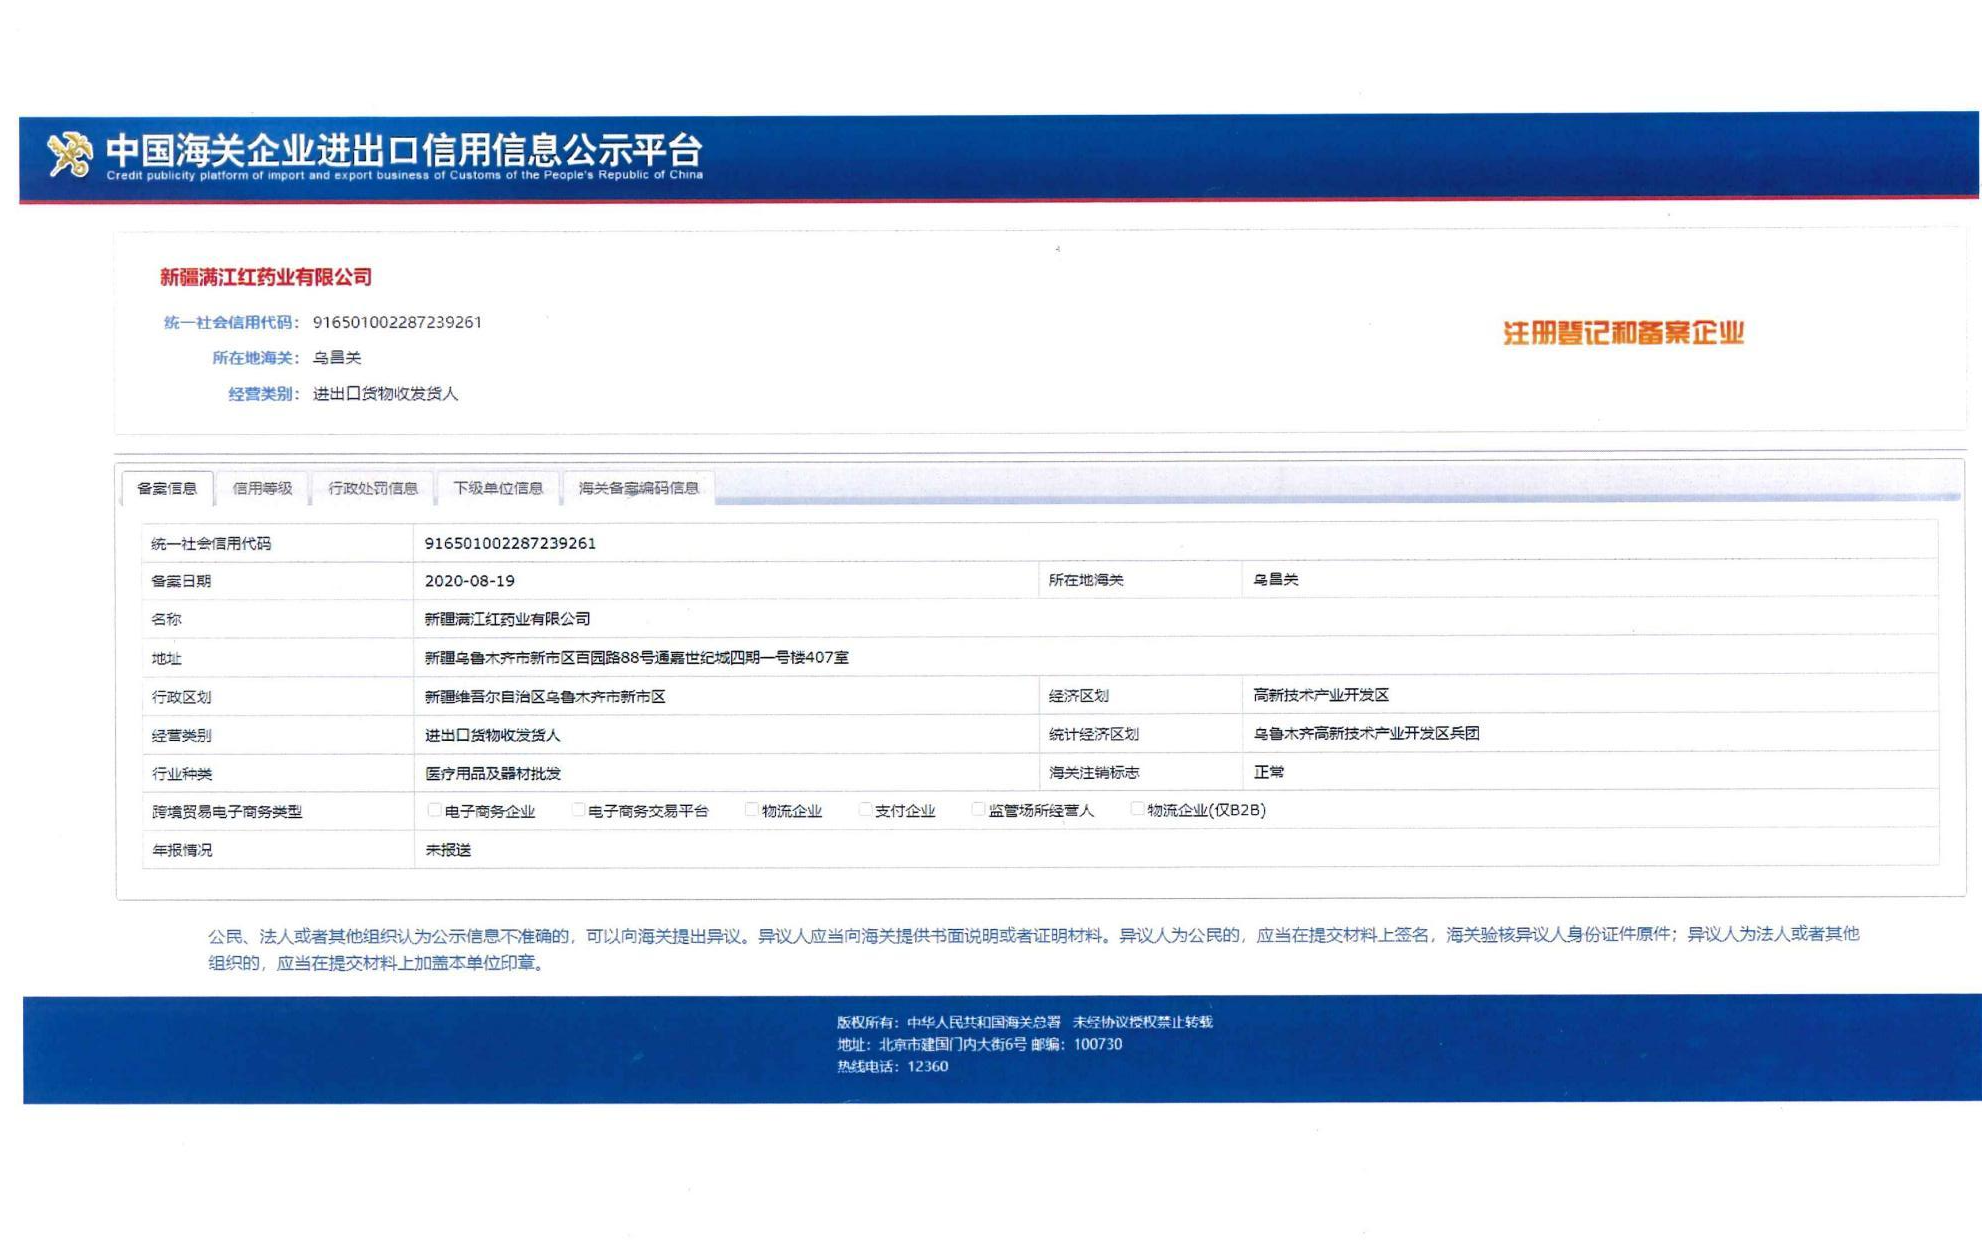Click the footer hotline 热线电话: 12360
1982x1240 pixels.
point(892,1066)
